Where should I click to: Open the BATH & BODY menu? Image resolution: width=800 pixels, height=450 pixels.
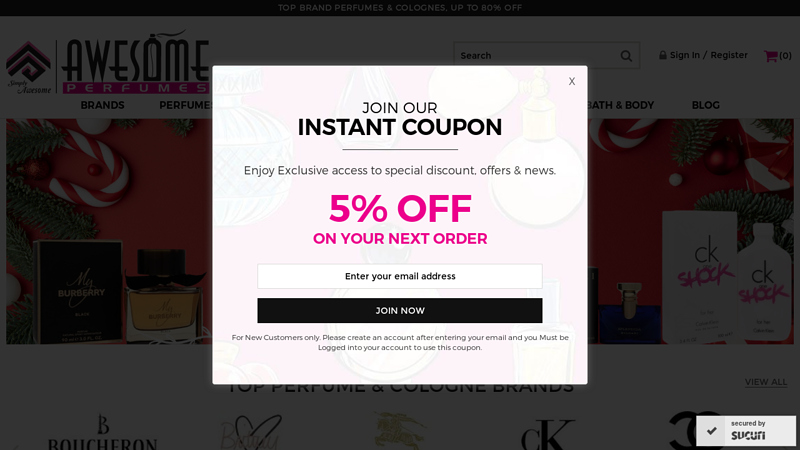620,105
